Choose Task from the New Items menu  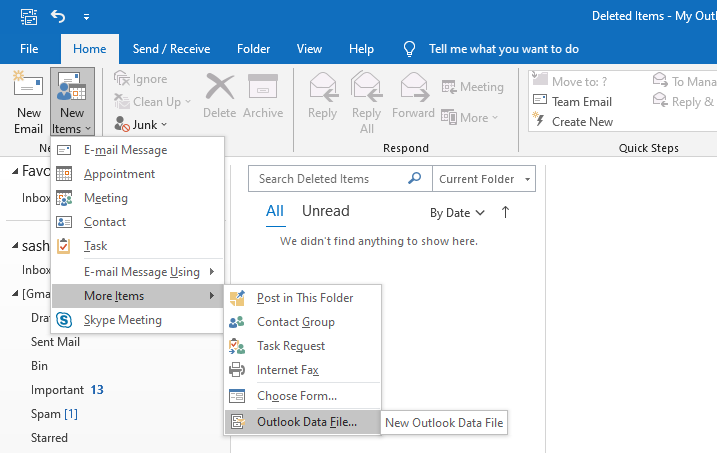click(138, 246)
